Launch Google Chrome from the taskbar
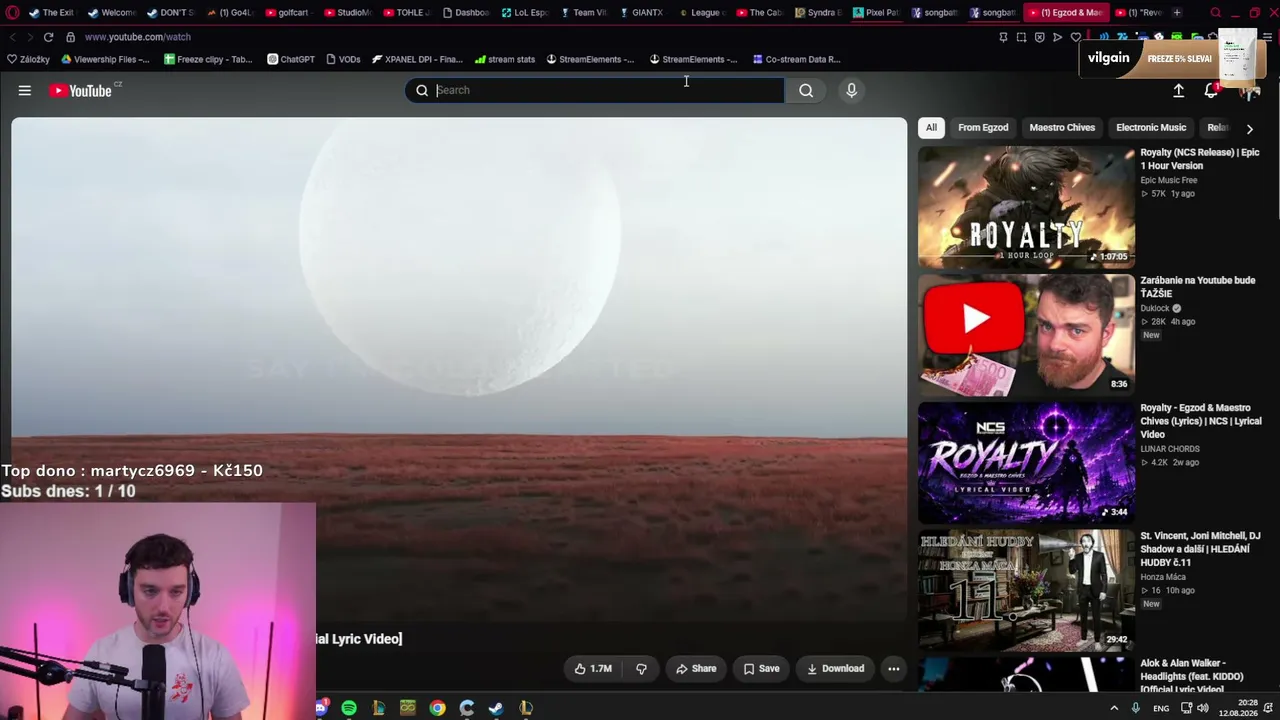The image size is (1280, 720). click(437, 708)
